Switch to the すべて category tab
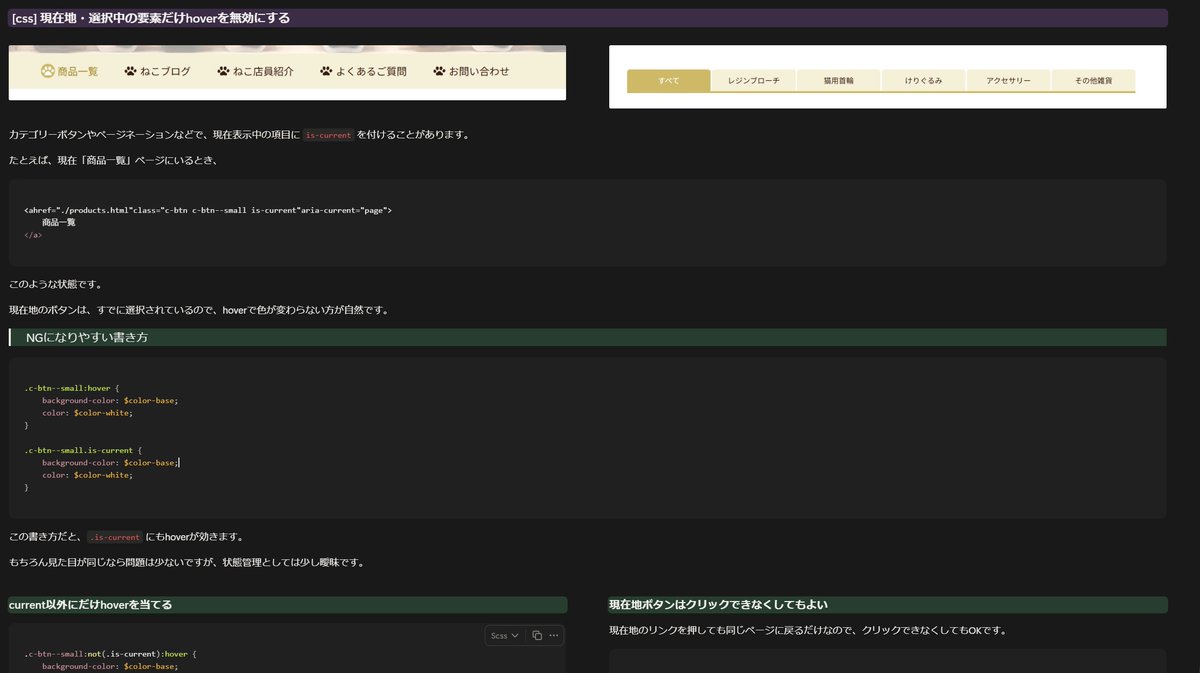The width and height of the screenshot is (1200, 673). (x=668, y=80)
